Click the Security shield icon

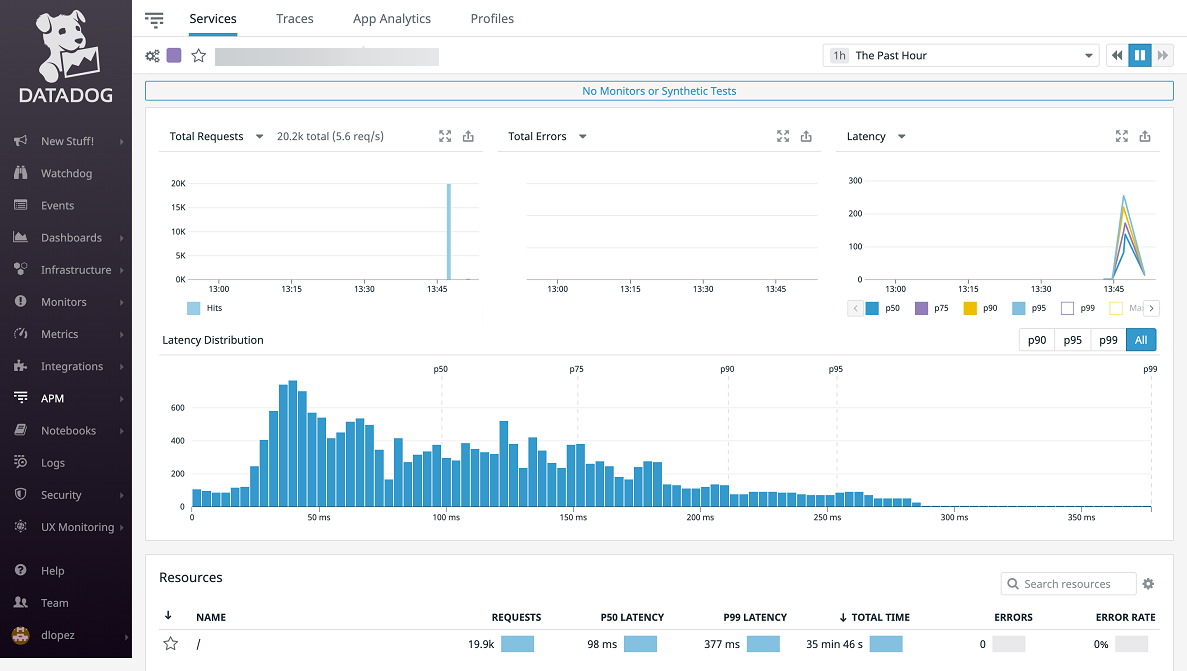click(20, 495)
